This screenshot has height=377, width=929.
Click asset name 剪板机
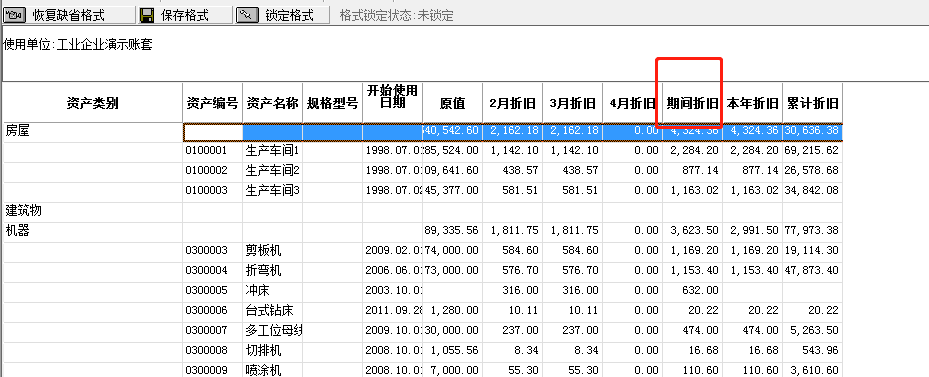(x=264, y=251)
